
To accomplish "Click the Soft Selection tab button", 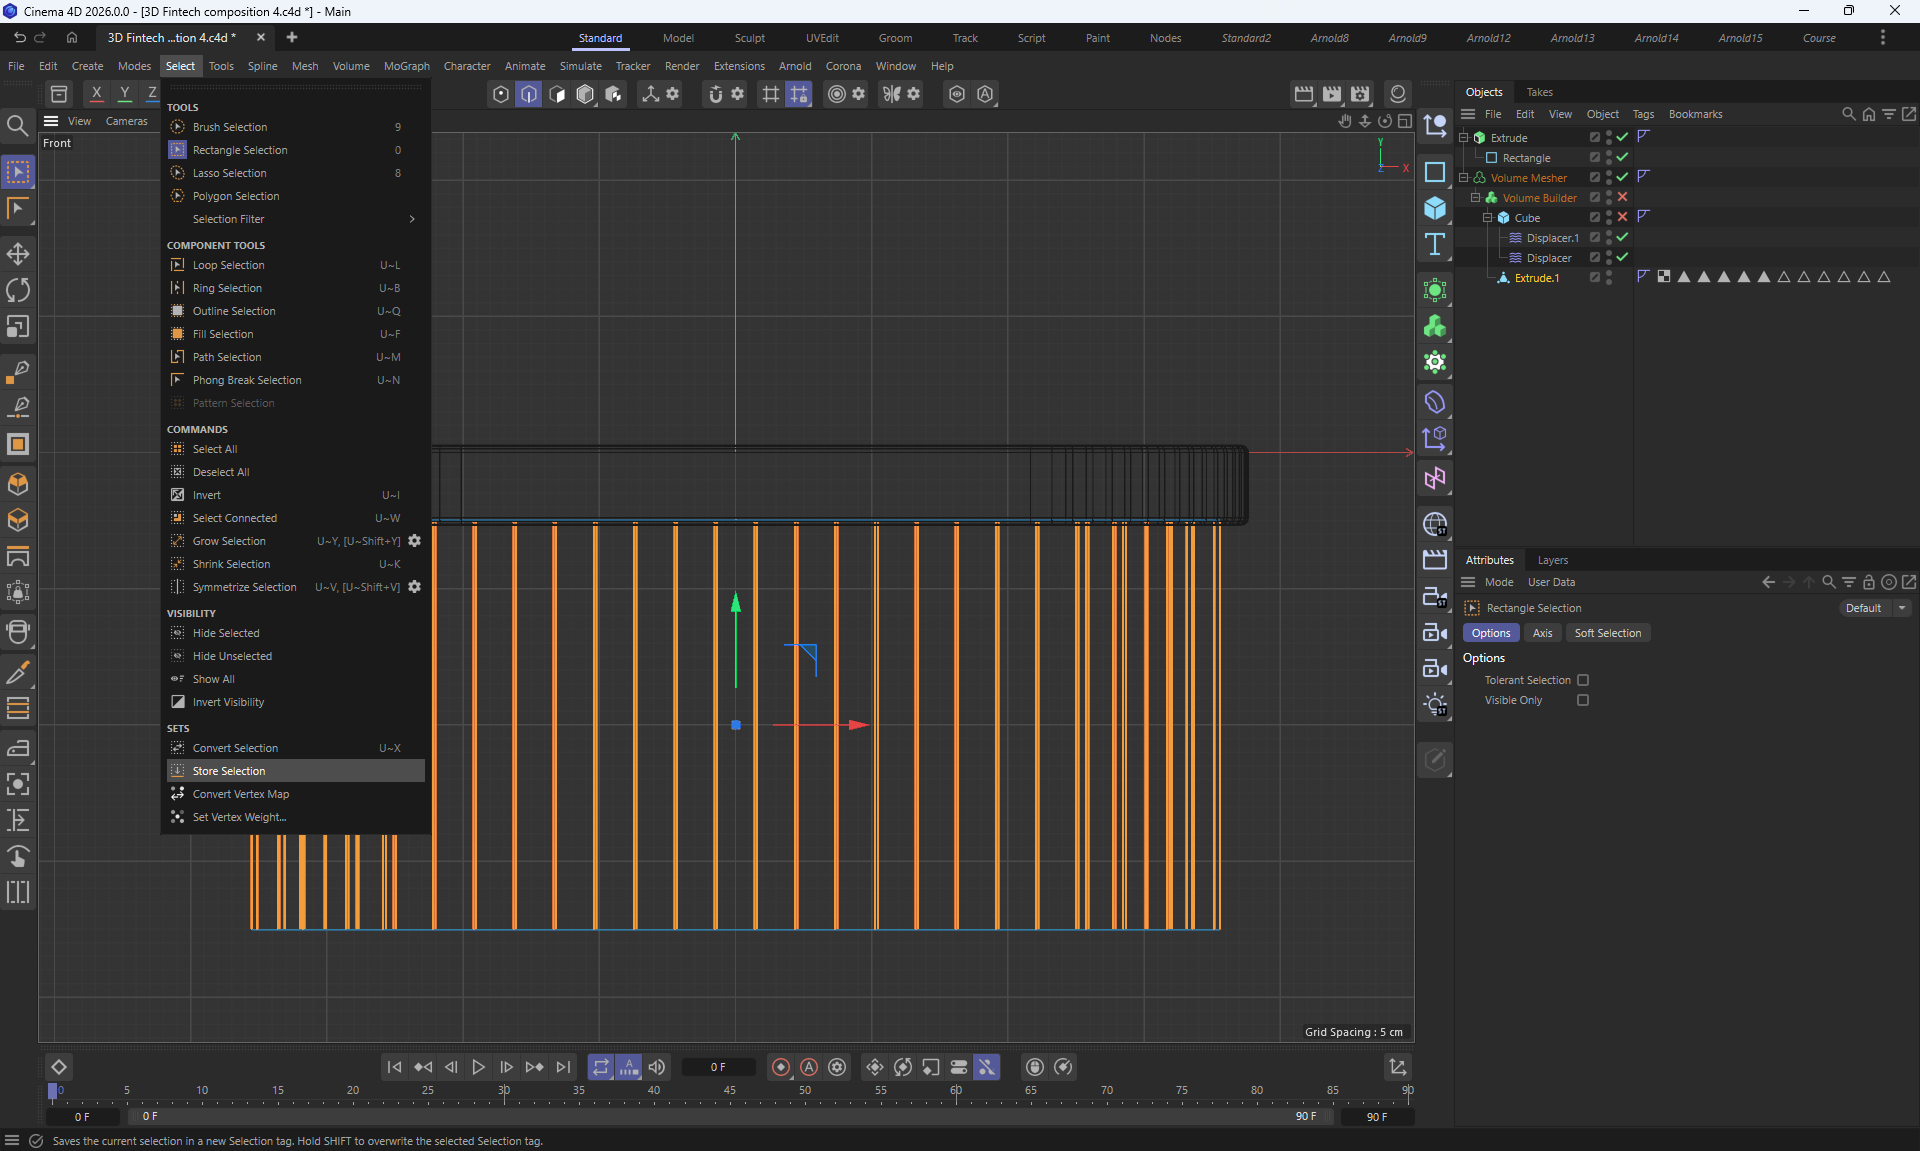I will point(1607,633).
